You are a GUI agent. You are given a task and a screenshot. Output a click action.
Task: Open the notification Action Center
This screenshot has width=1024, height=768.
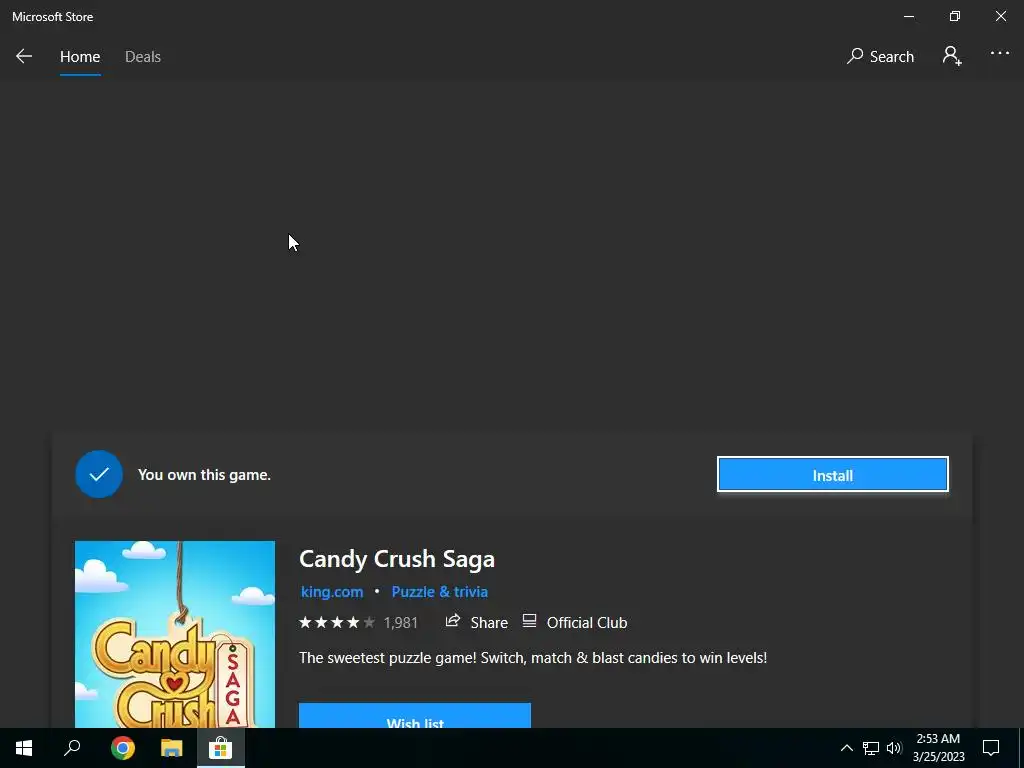[x=991, y=748]
